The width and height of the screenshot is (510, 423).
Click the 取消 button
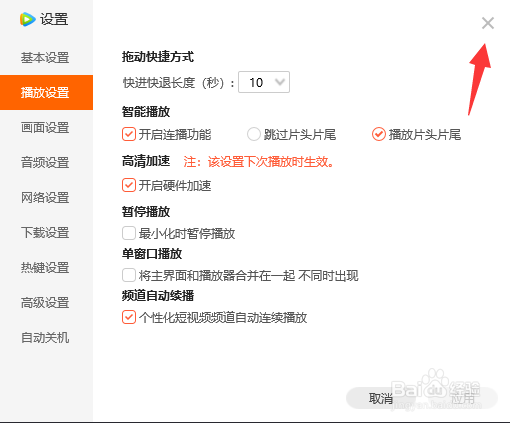point(381,398)
